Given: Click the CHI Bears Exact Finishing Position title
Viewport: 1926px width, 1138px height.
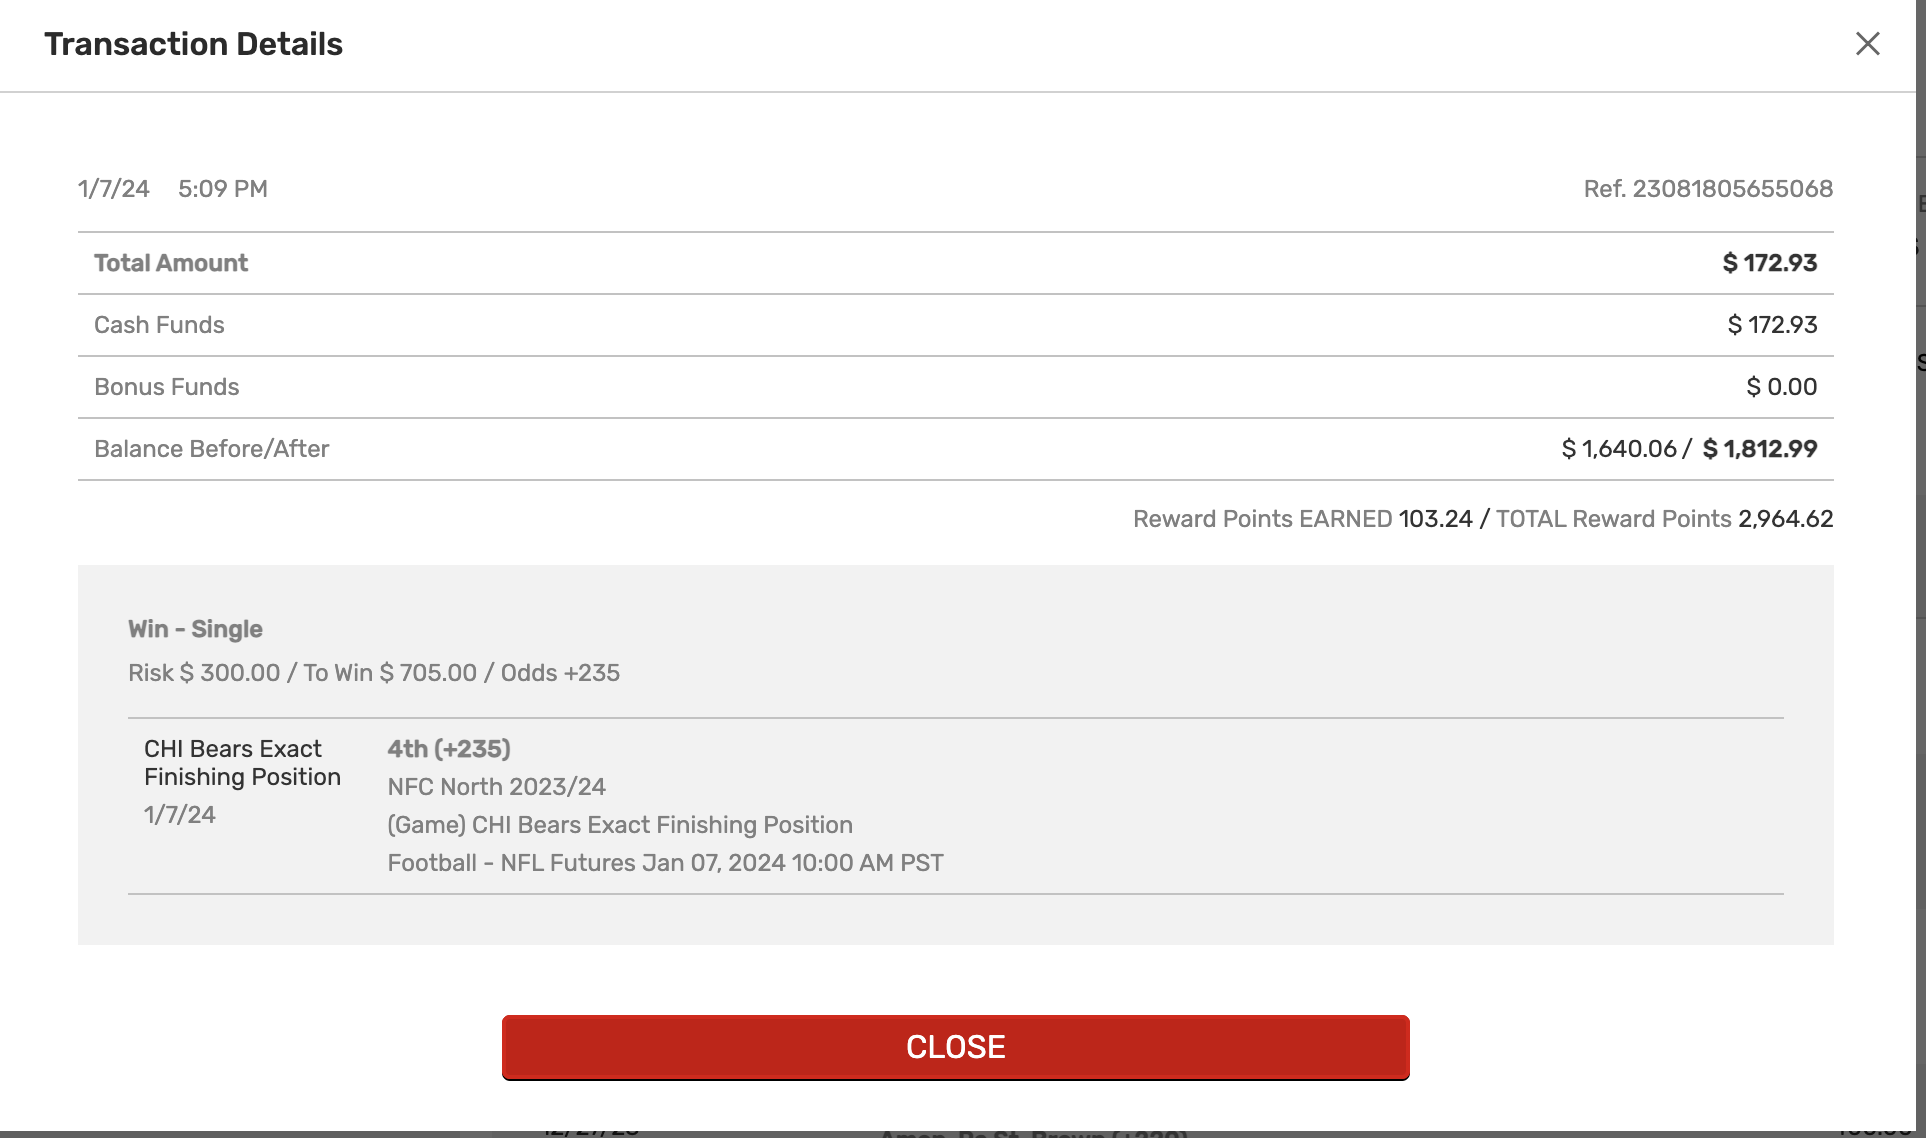Looking at the screenshot, I should [x=242, y=763].
